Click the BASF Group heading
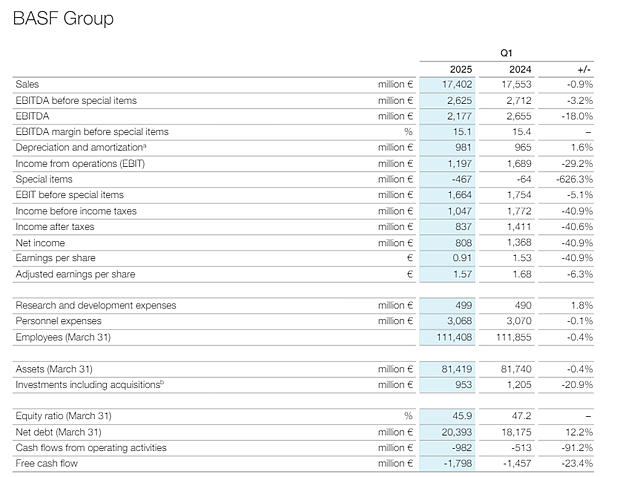Screen dimensions: 640x477 pos(63,18)
